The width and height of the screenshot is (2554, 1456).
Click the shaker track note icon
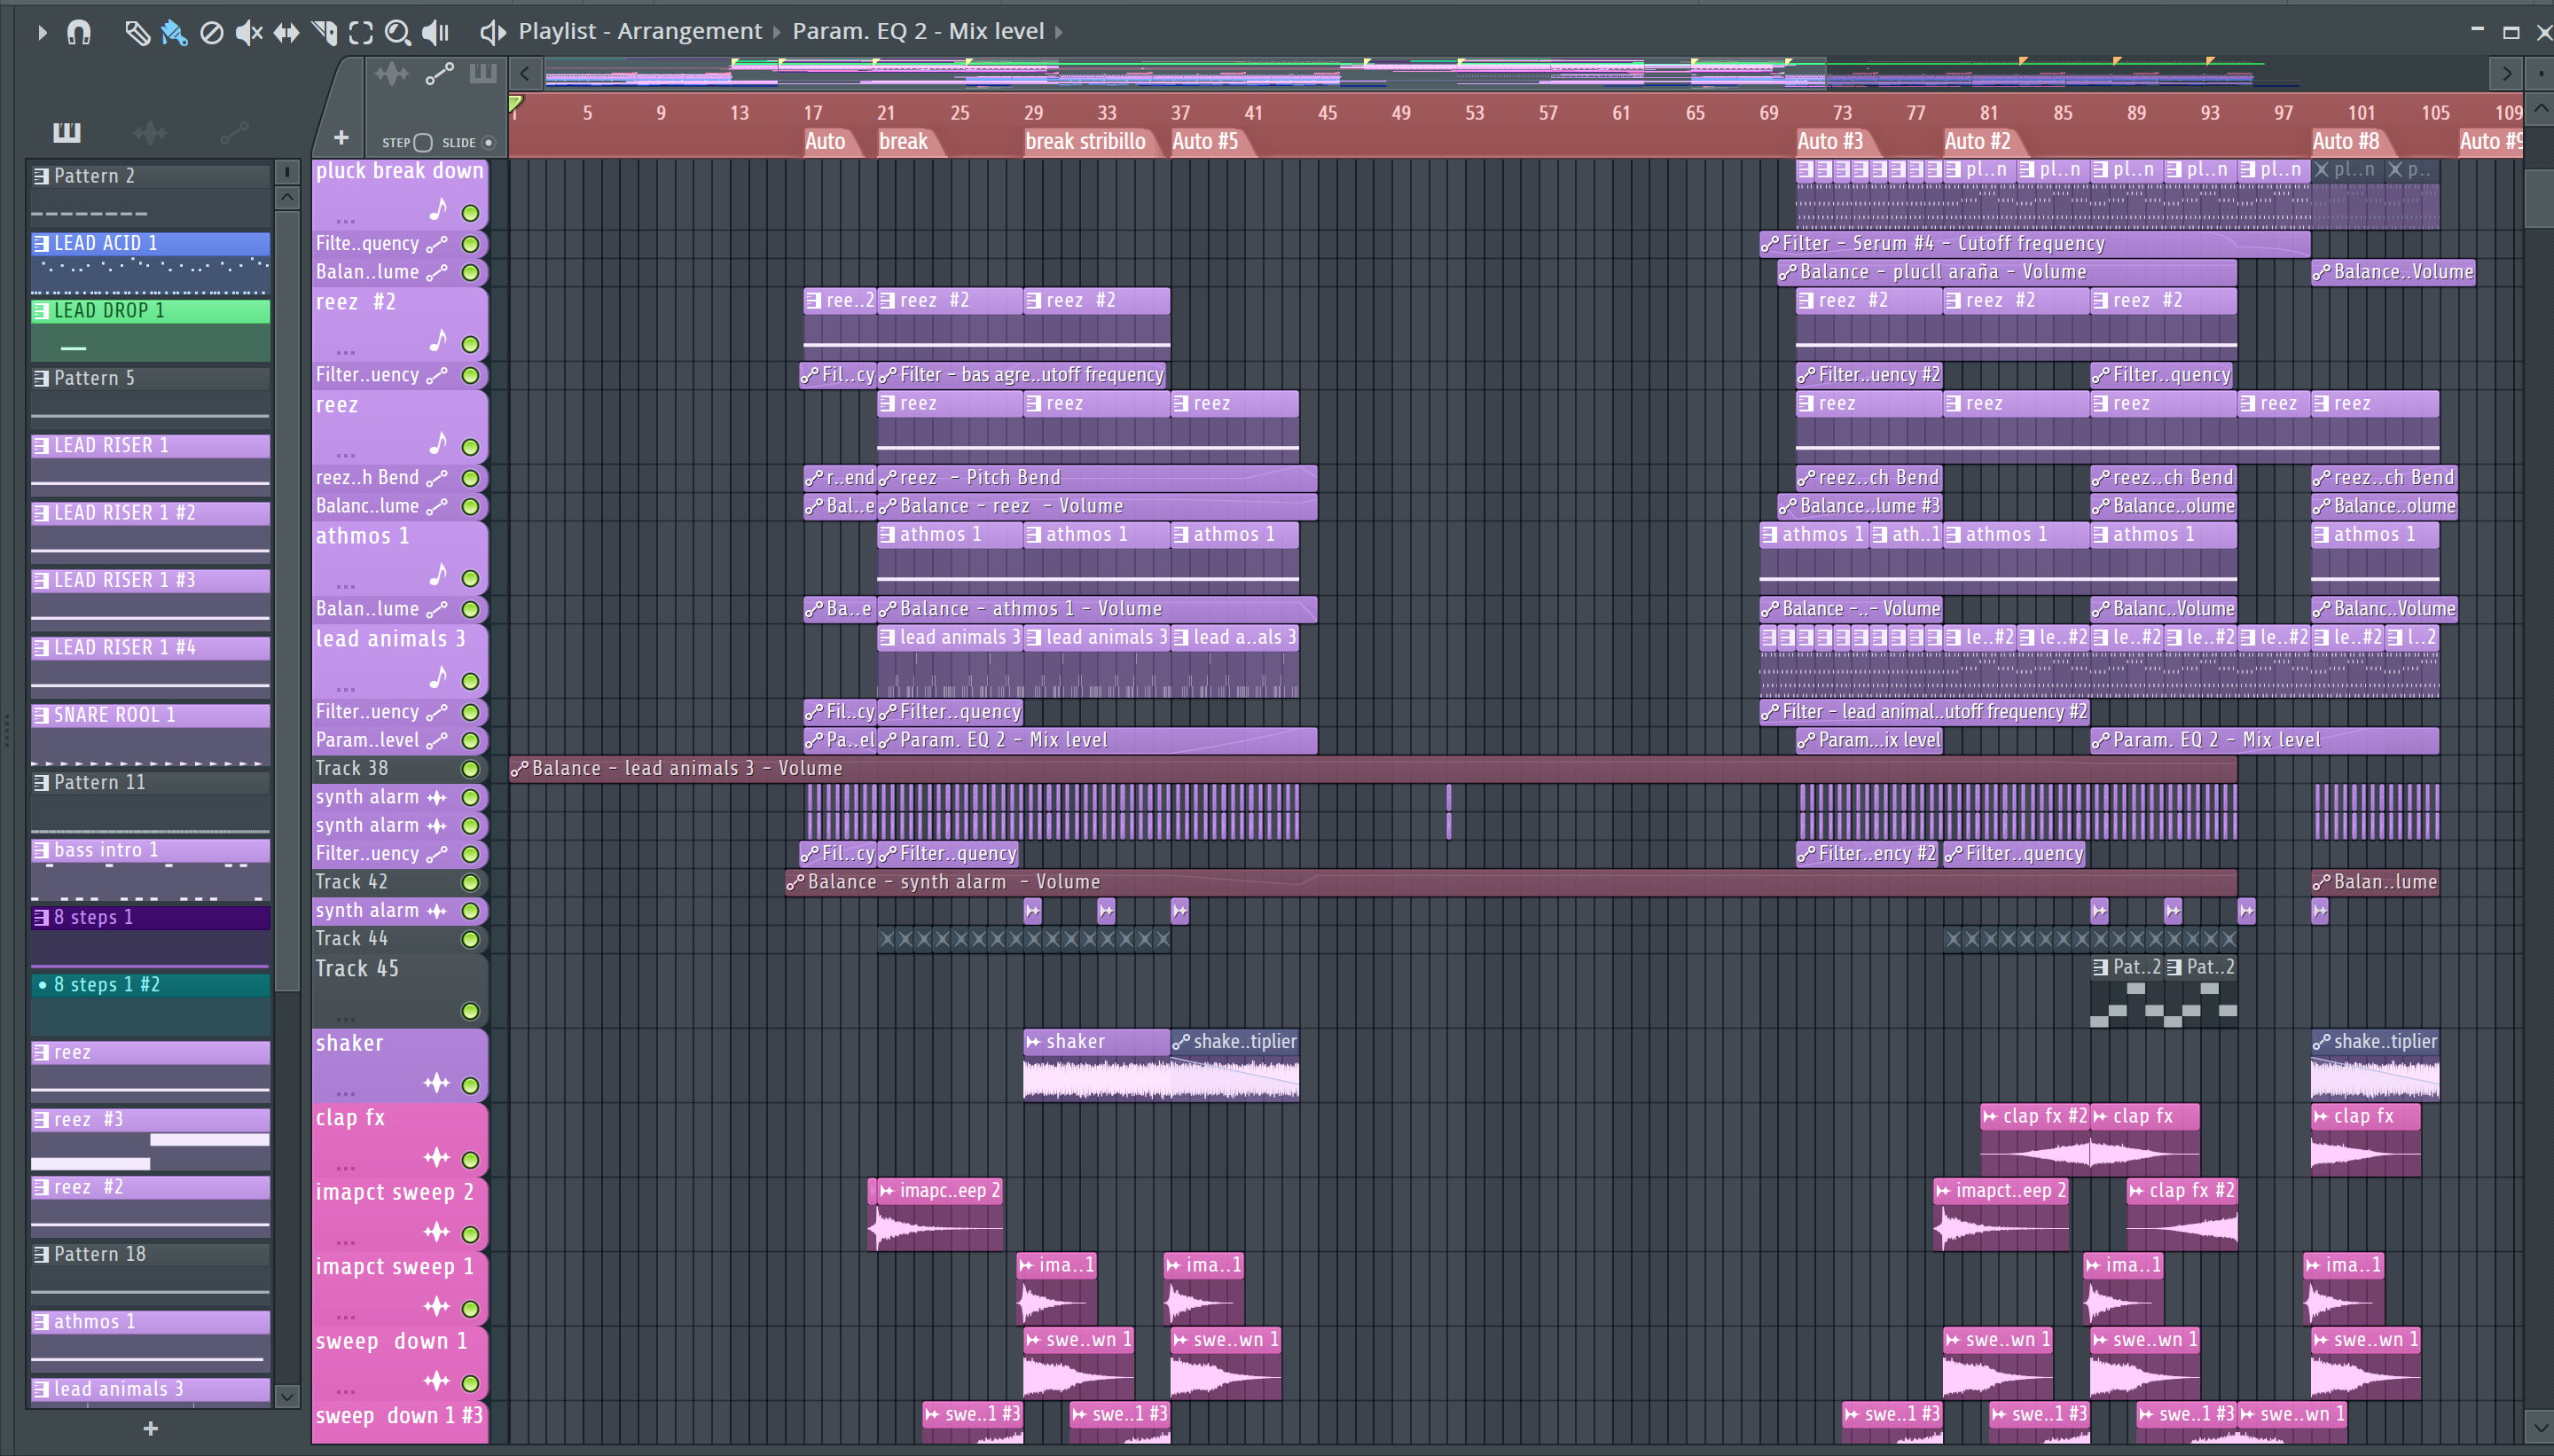pos(437,1083)
